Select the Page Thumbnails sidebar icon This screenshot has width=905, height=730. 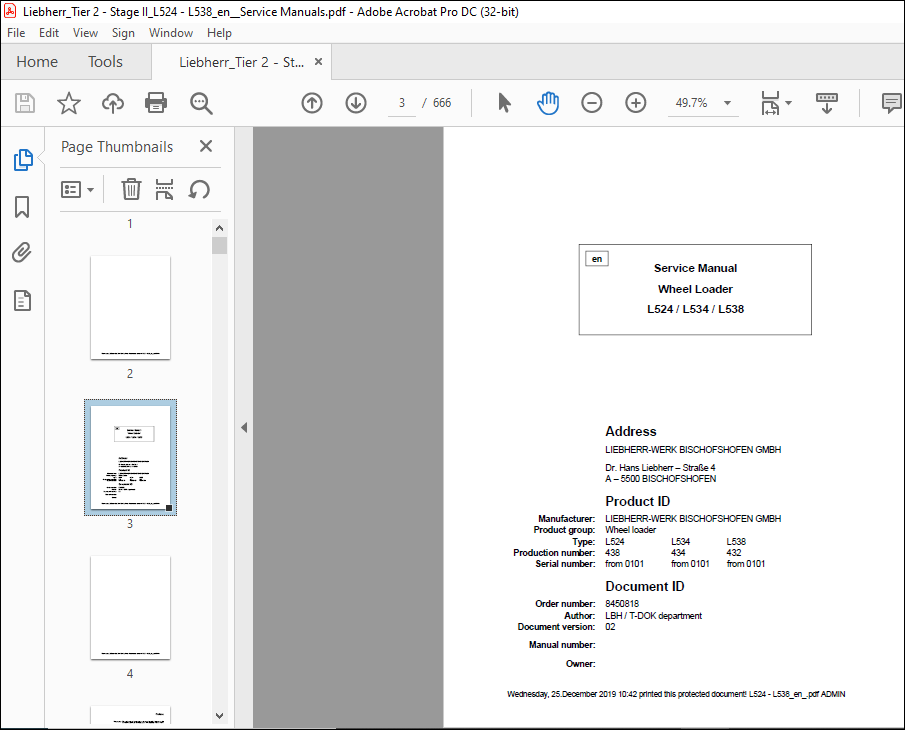pyautogui.click(x=23, y=160)
